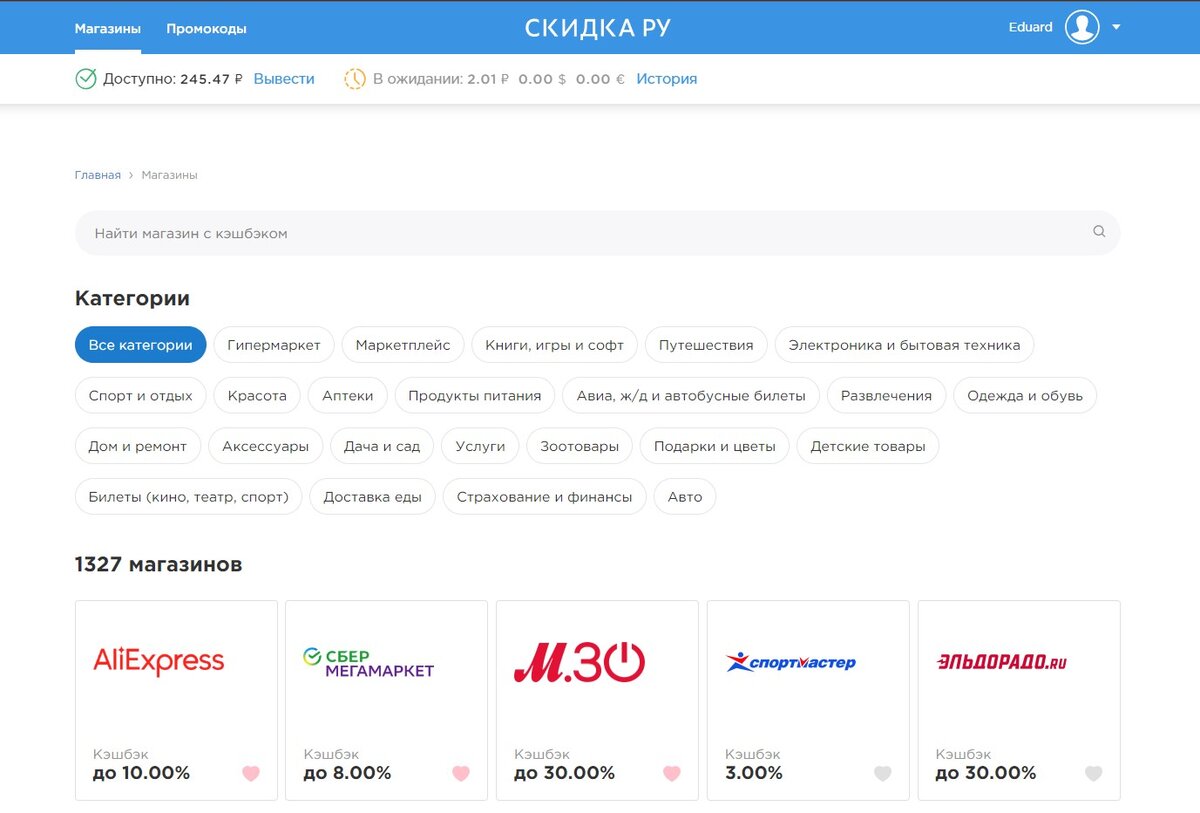Open the user avatar icon
The image size is (1200, 813).
(1081, 27)
